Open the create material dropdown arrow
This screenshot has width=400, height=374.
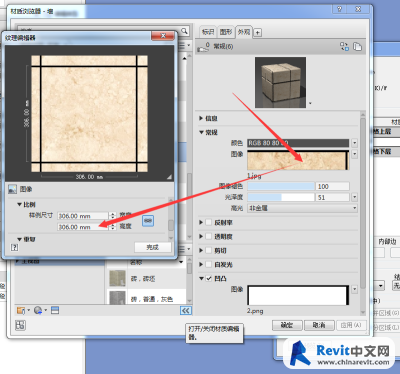[x=45, y=310]
